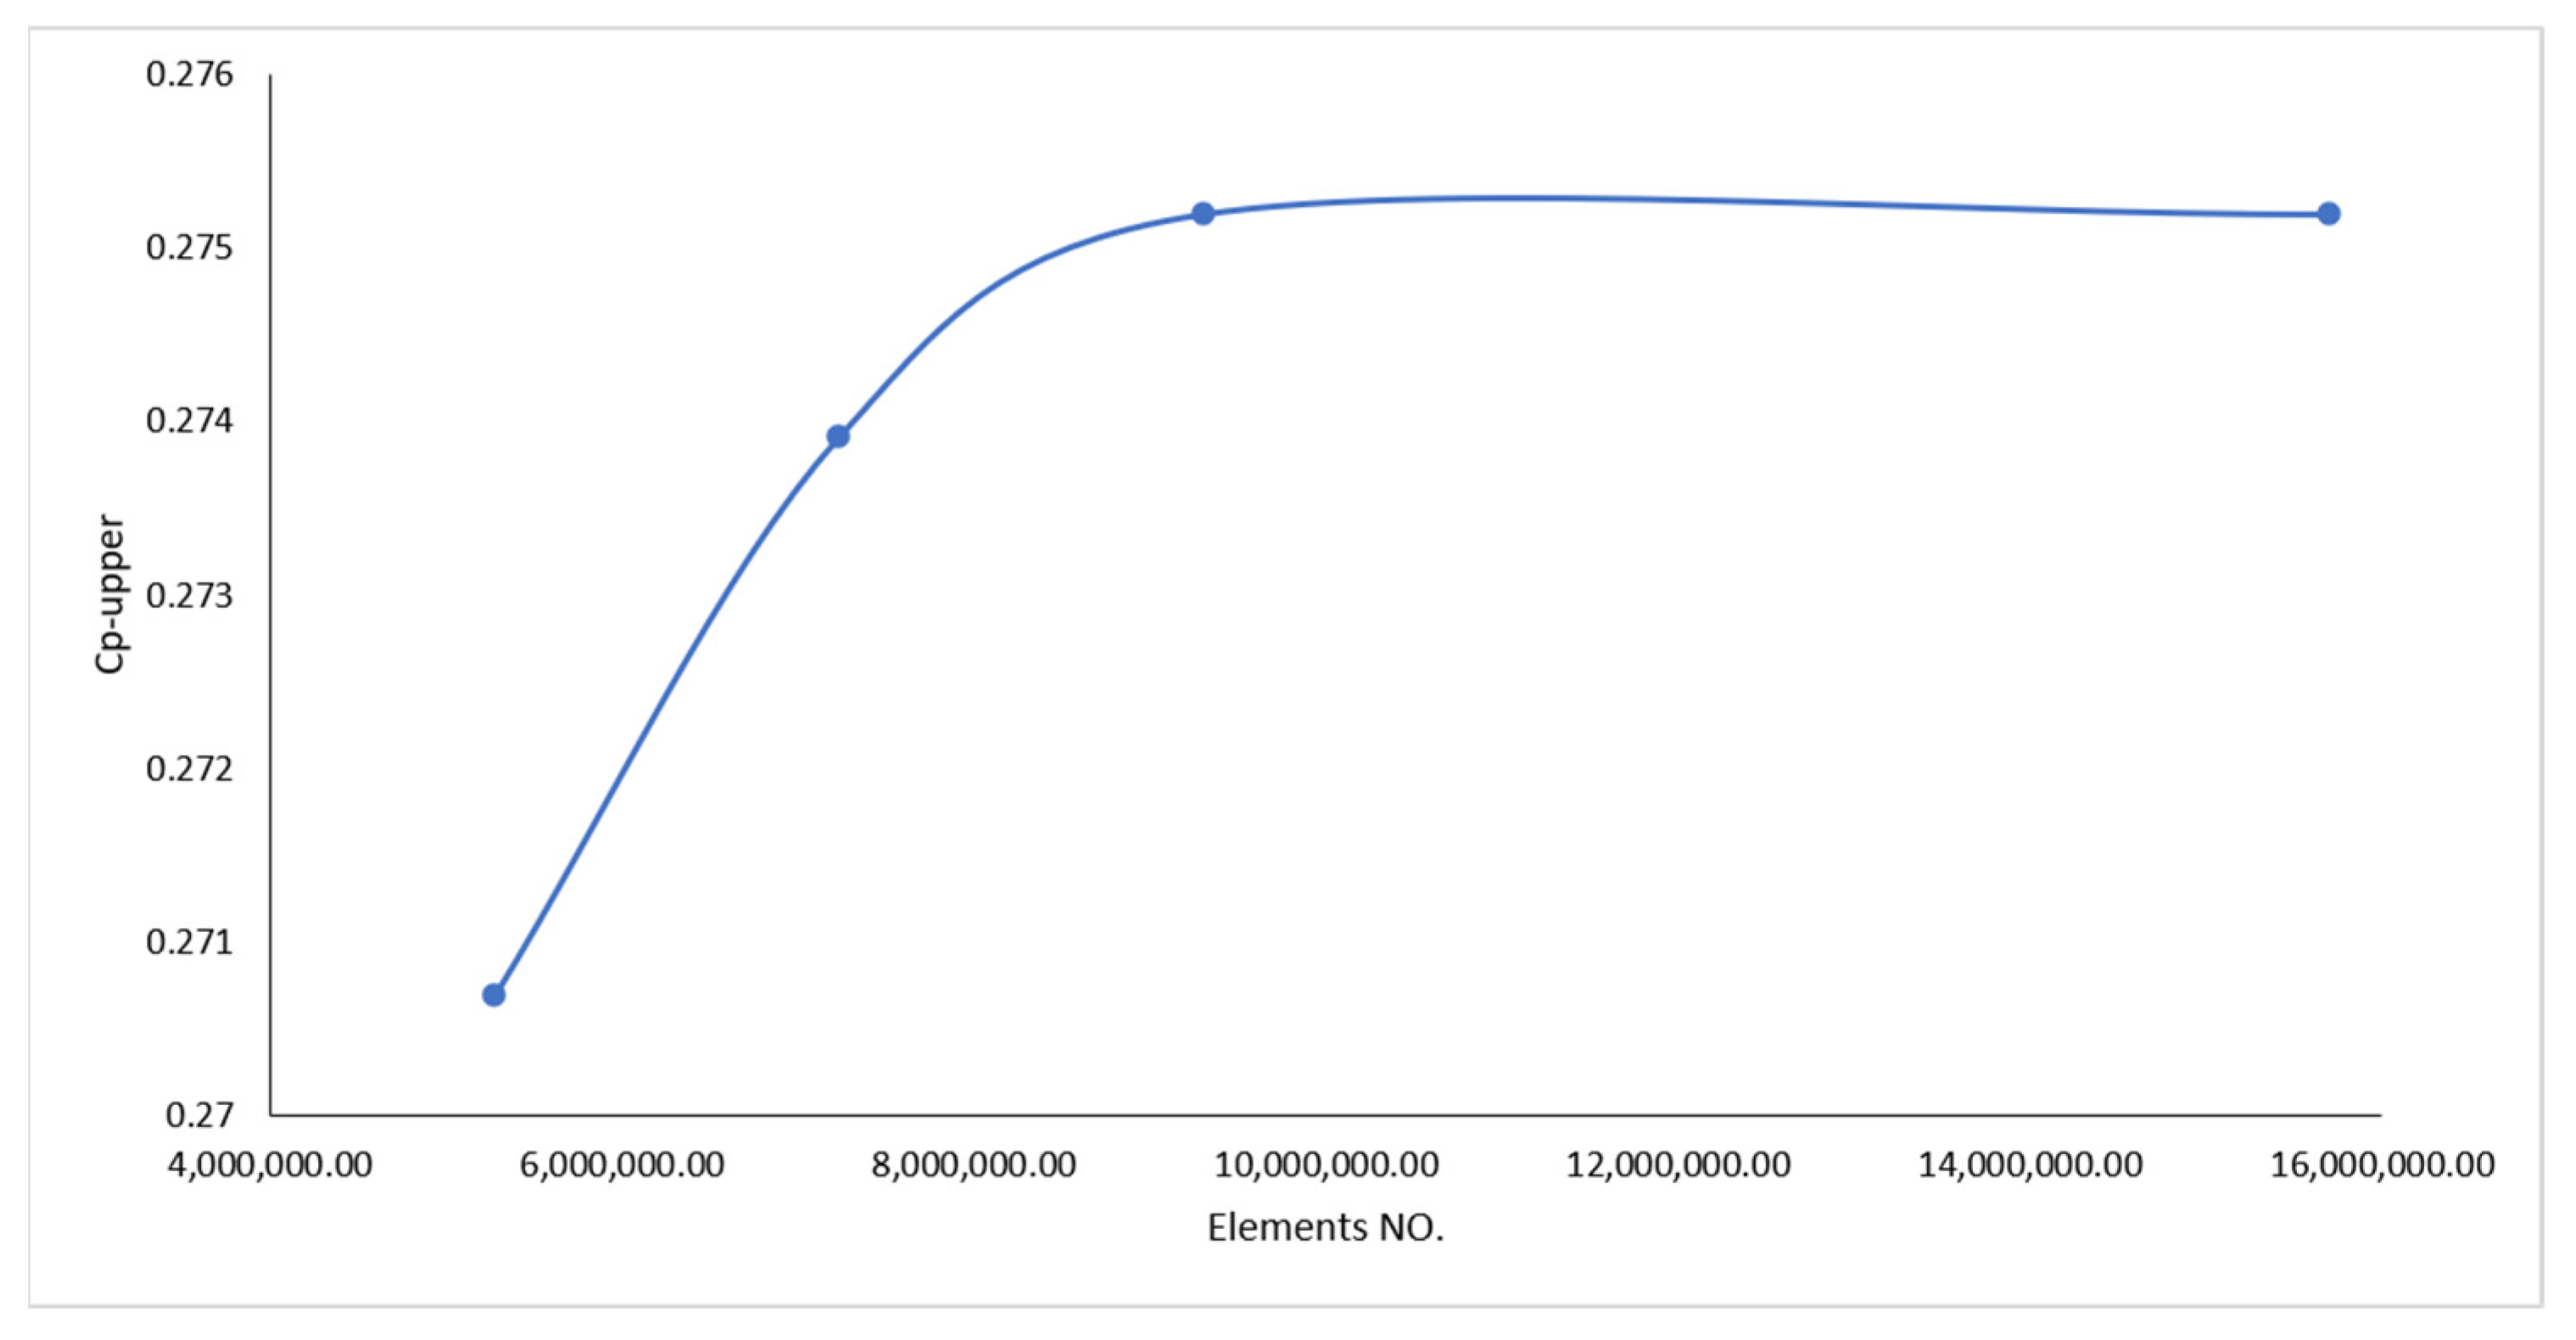Click the 8,000,000.00 x-axis label

coord(974,1164)
